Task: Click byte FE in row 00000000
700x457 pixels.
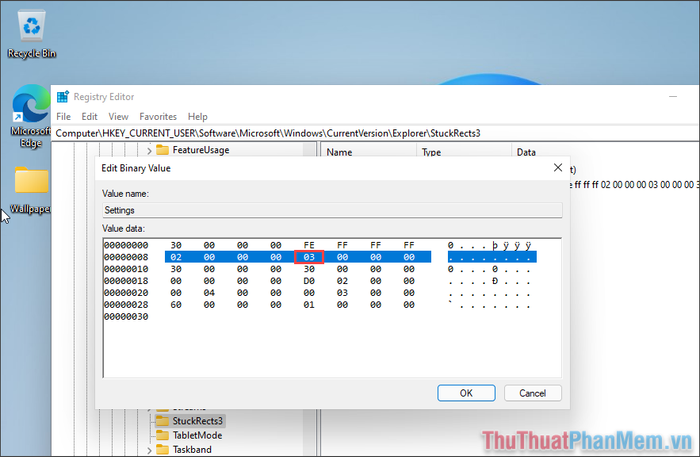Action: pyautogui.click(x=309, y=245)
